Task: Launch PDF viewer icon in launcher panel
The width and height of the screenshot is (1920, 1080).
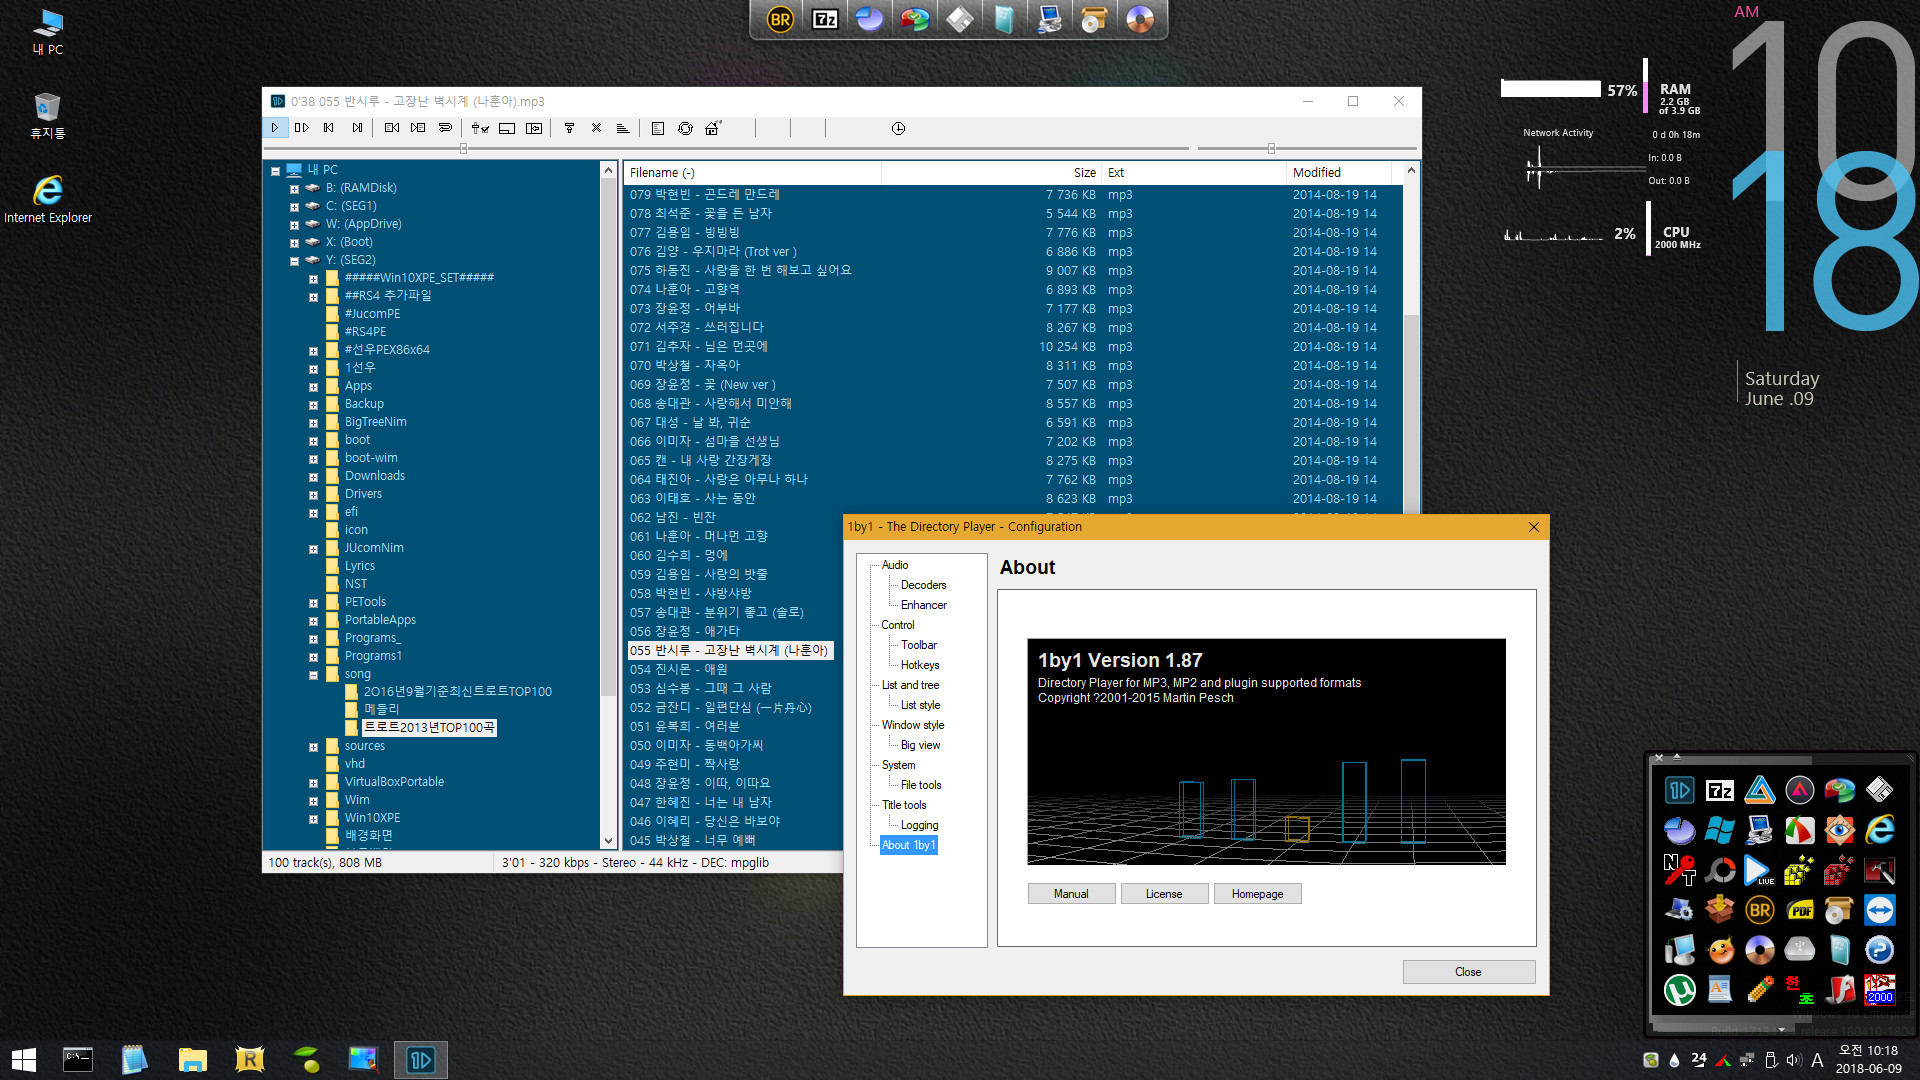Action: point(1799,910)
